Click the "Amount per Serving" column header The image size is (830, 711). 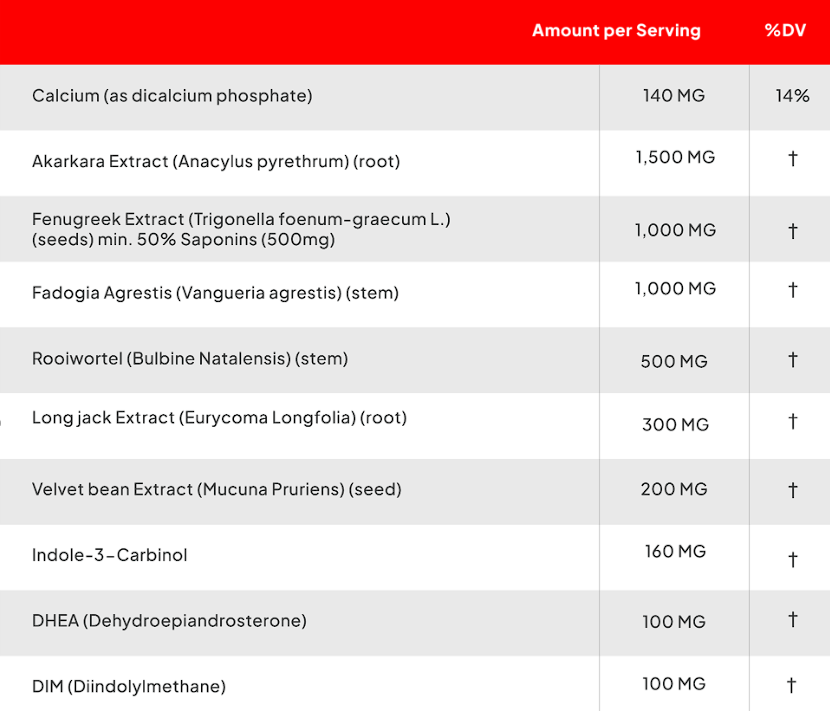click(x=616, y=30)
